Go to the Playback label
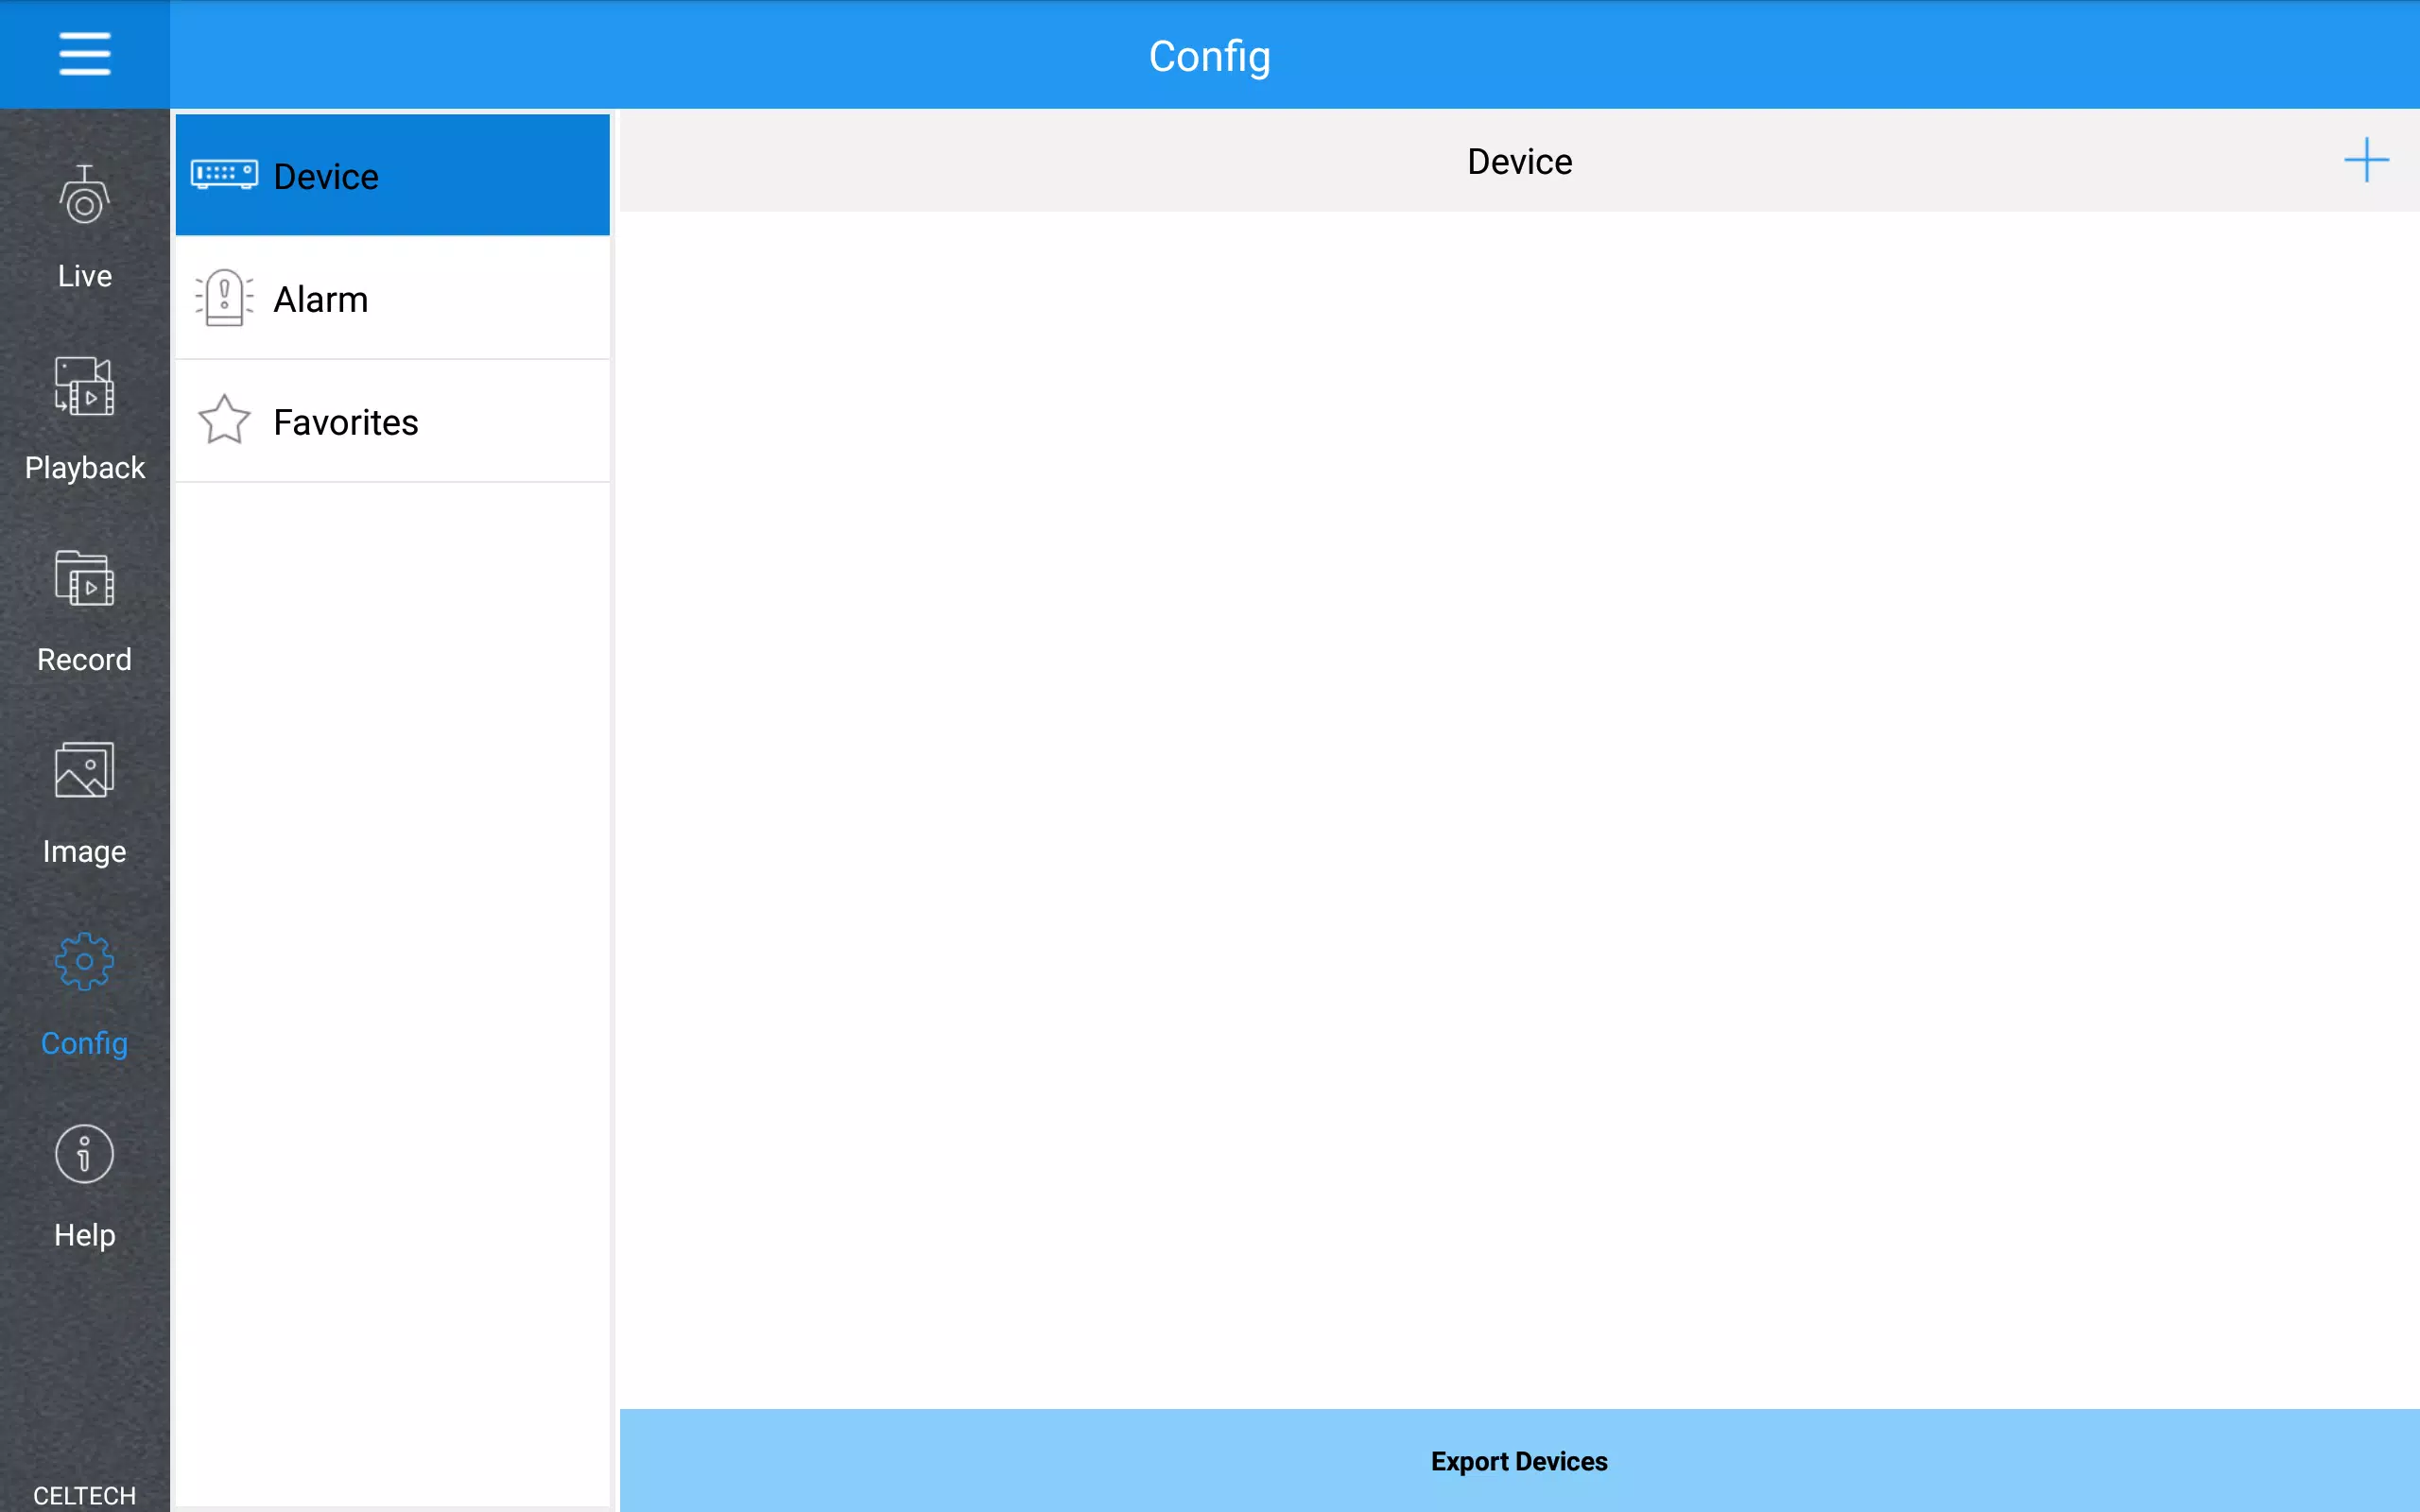Screen dimensions: 2420x1512 (84, 468)
